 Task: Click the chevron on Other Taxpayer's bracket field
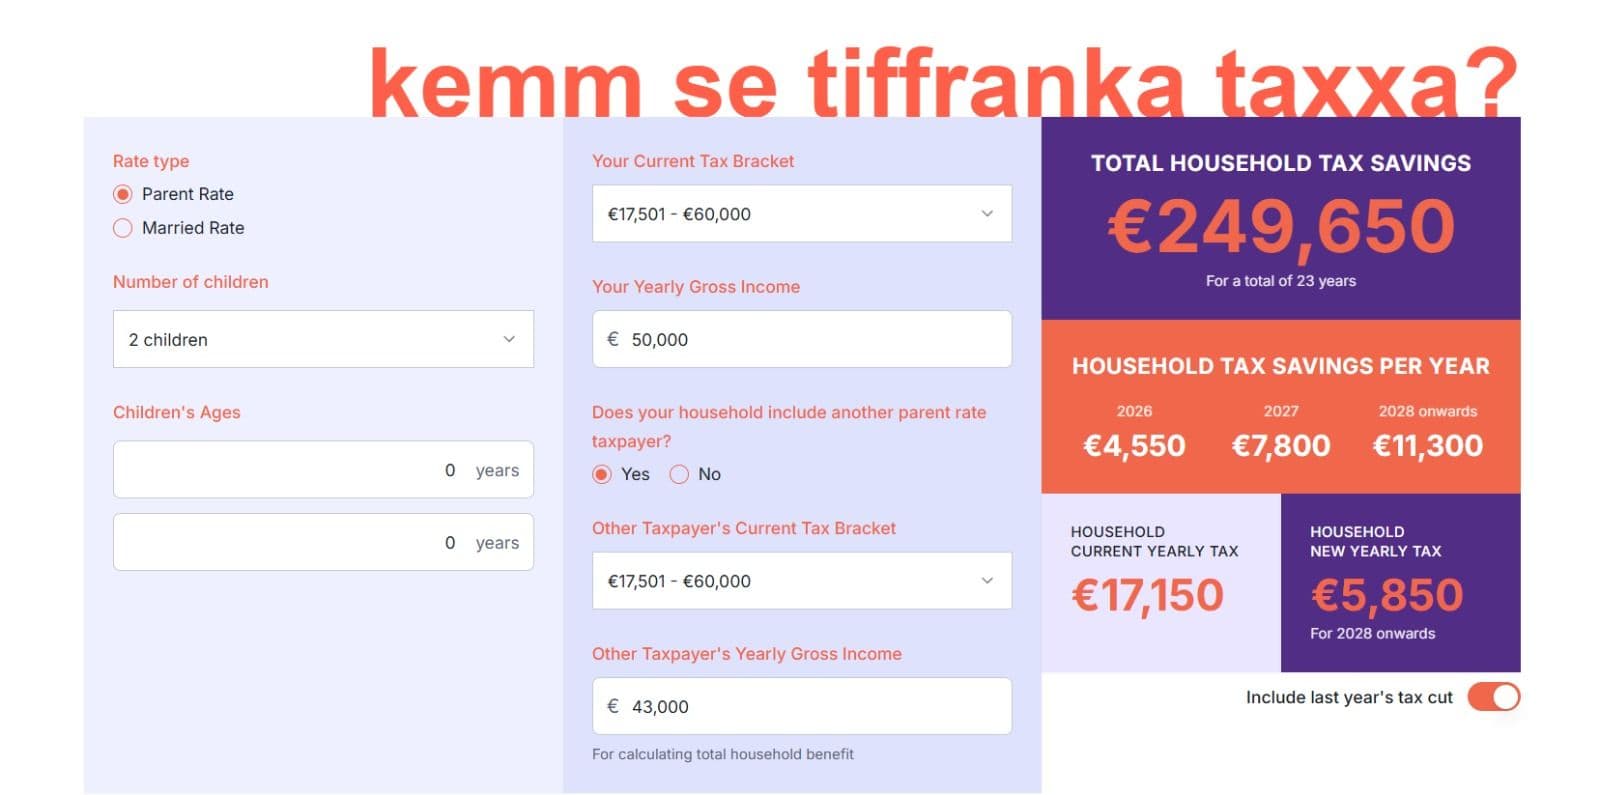pyautogui.click(x=988, y=580)
